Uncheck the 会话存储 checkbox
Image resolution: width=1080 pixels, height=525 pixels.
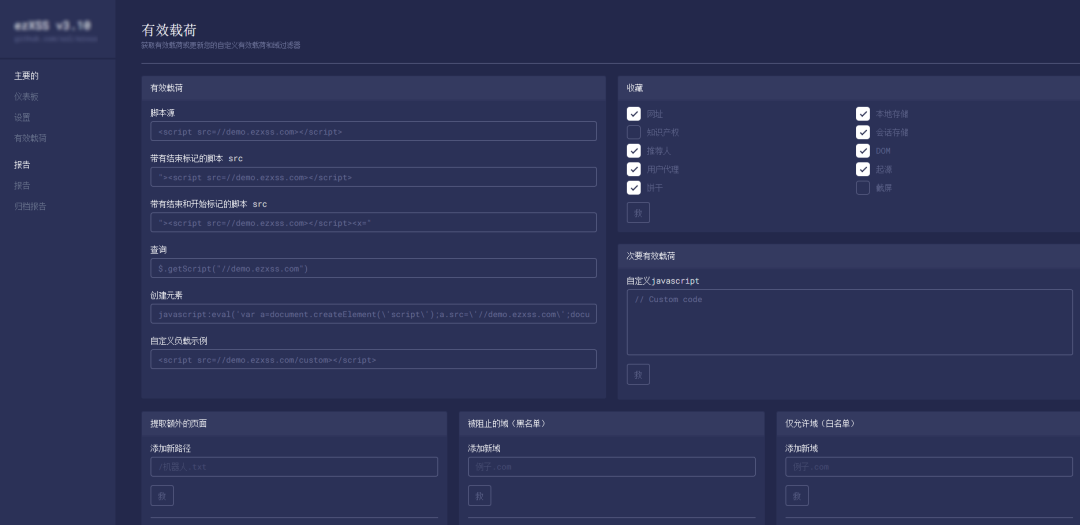click(863, 132)
